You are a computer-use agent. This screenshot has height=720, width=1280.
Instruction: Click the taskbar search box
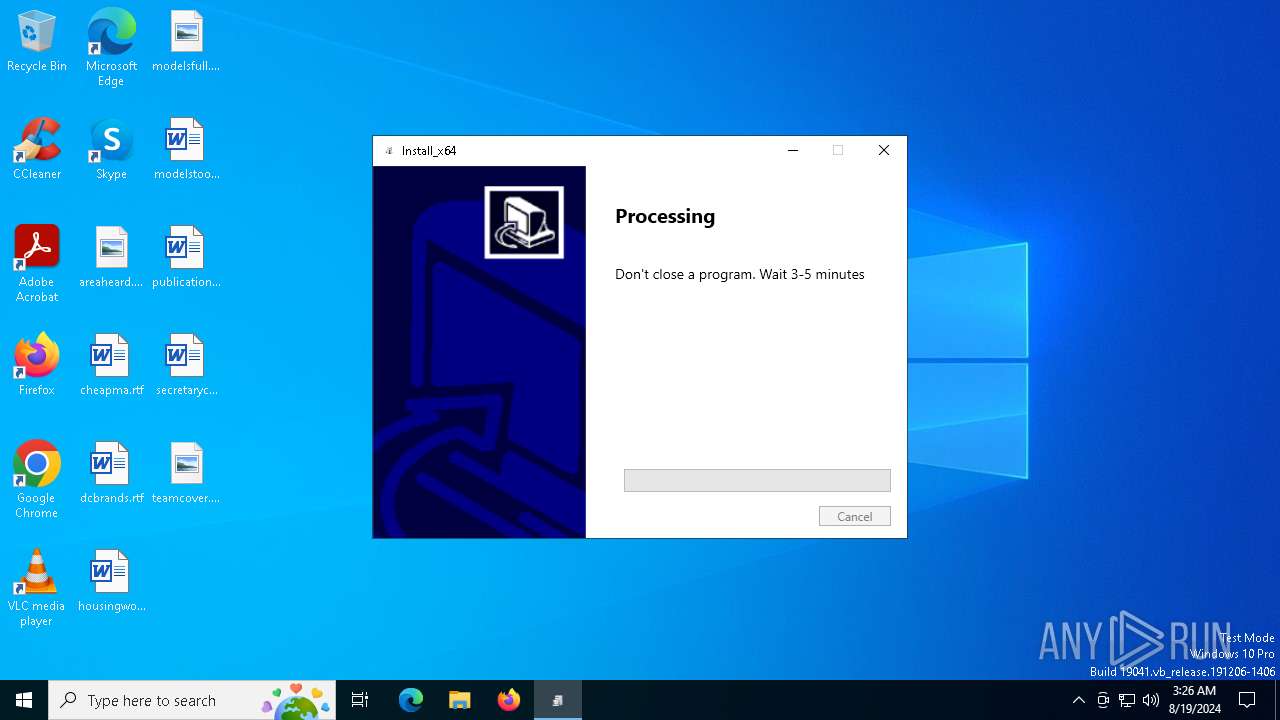(x=192, y=700)
